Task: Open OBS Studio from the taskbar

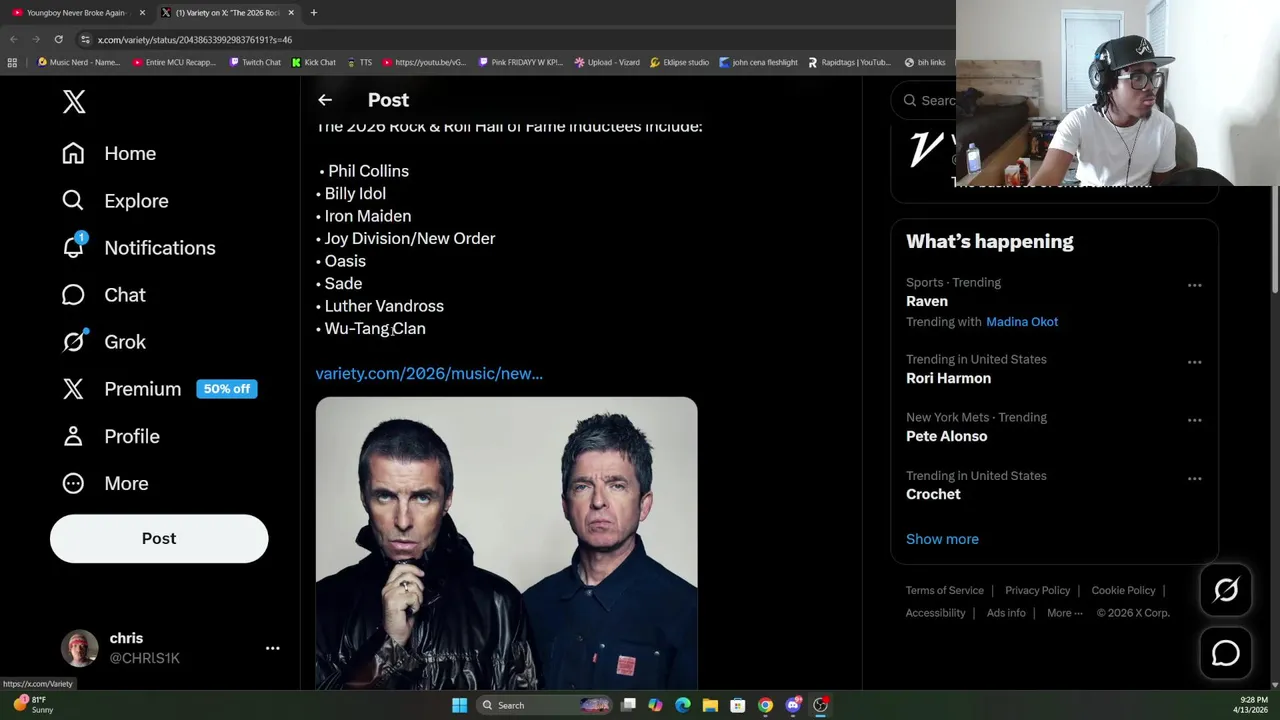Action: coord(820,705)
